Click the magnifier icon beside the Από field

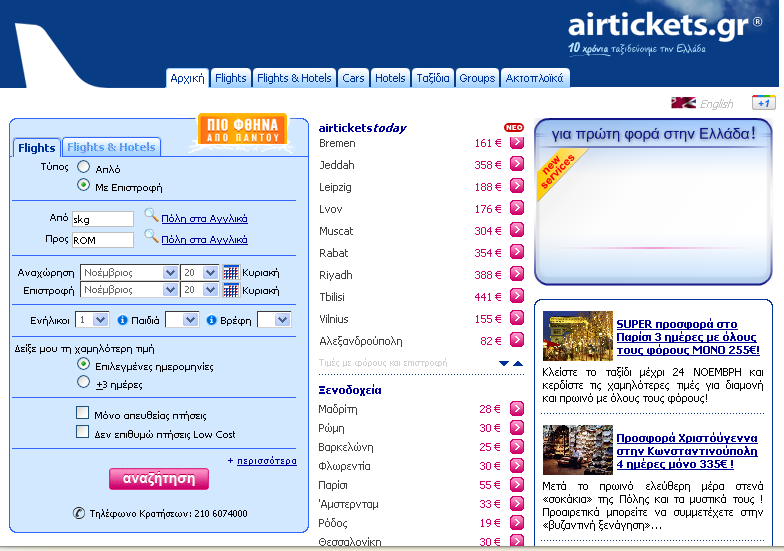coord(152,216)
